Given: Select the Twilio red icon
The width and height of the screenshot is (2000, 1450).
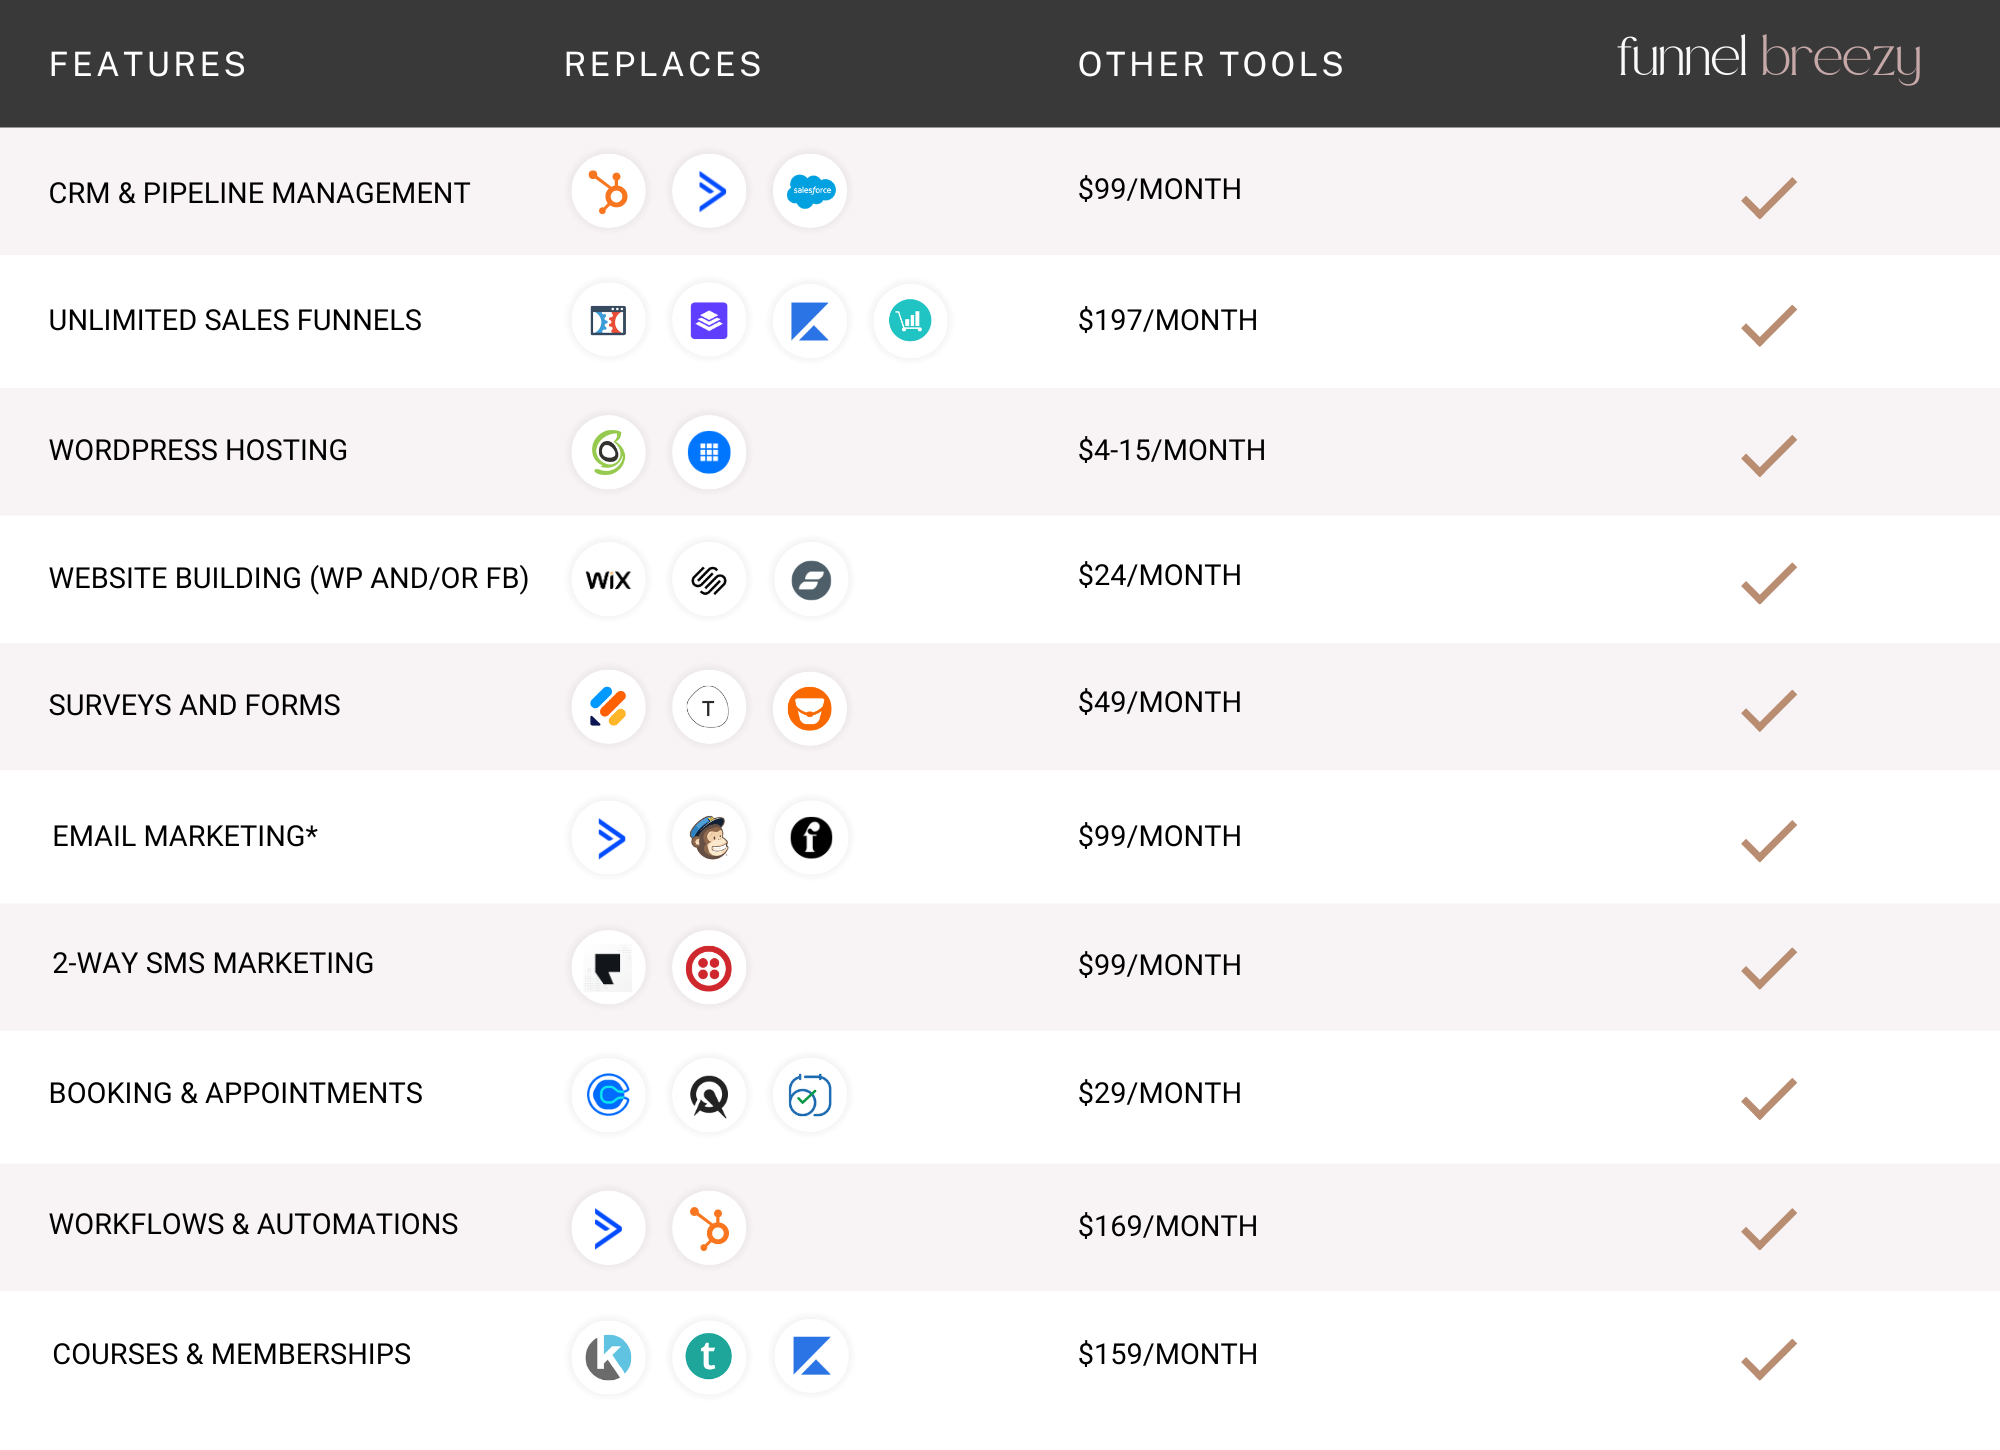Looking at the screenshot, I should pos(709,968).
